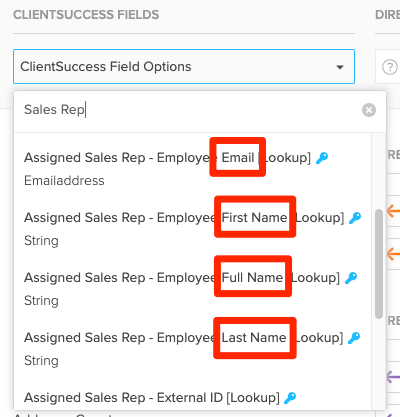Open the ClientSuccess Field Options dropdown
The width and height of the screenshot is (400, 417).
(x=184, y=66)
